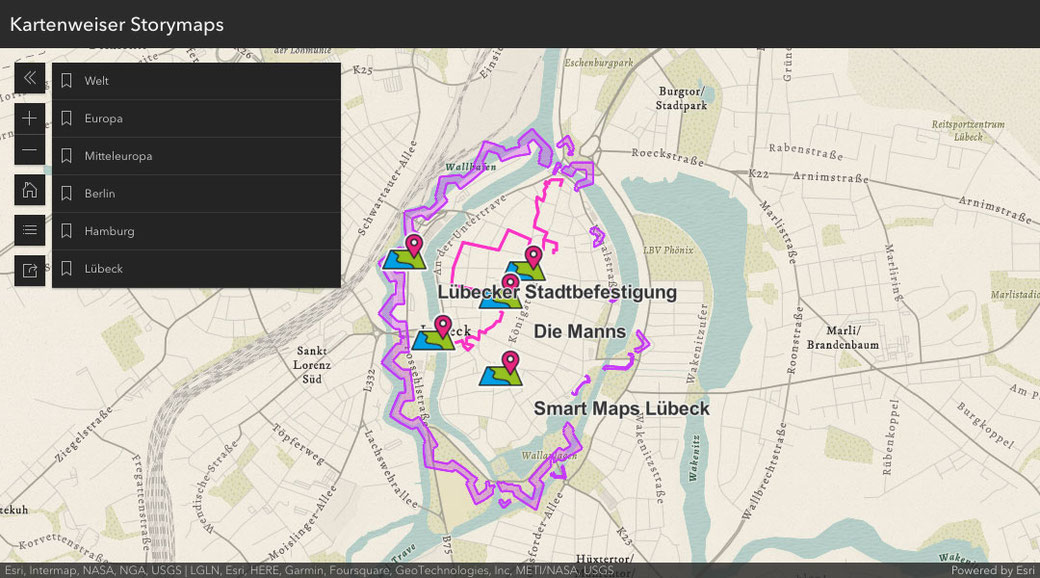Zoom in on the map with the plus button
Viewport: 1040px width, 578px height.
click(30, 118)
